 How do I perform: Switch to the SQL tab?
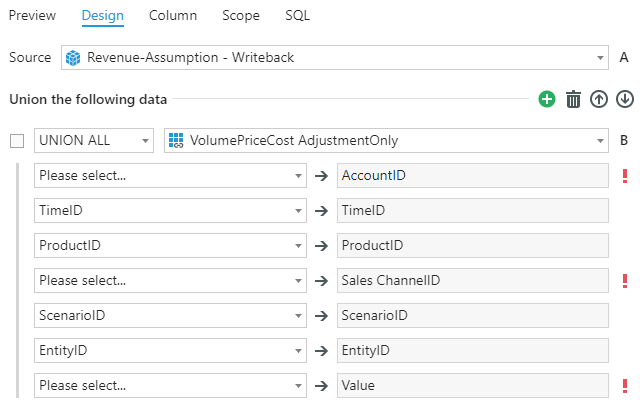(x=297, y=16)
